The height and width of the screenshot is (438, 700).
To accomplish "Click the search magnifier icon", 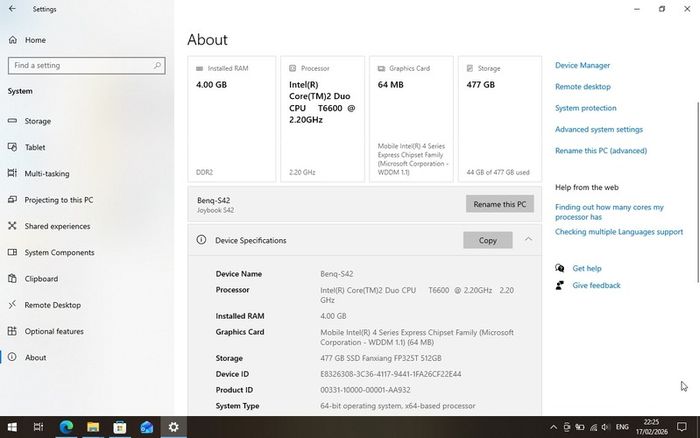I will 157,65.
